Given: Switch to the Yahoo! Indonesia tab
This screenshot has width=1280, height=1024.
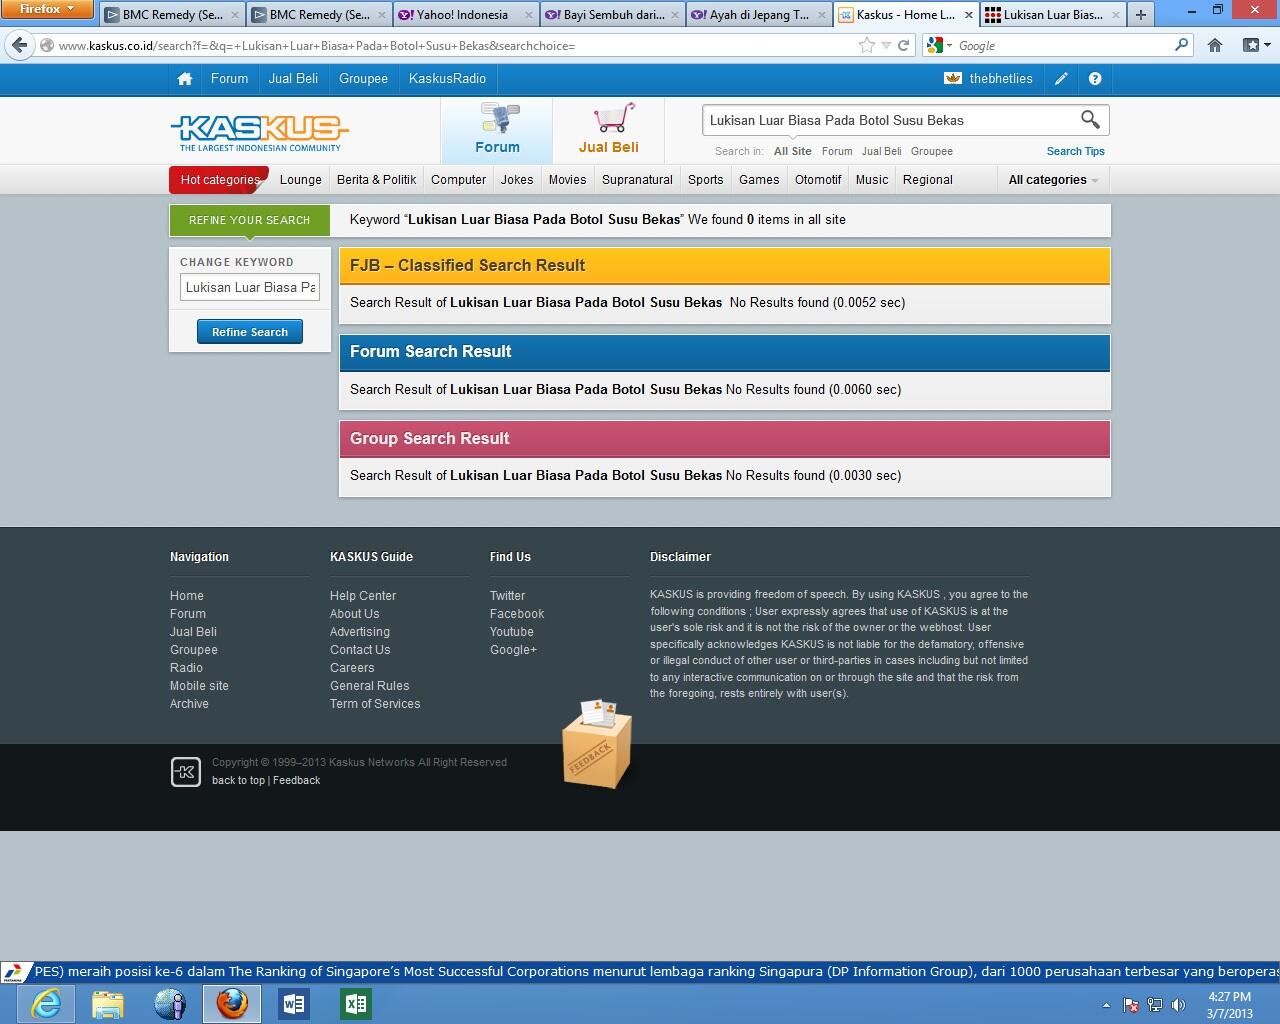Looking at the screenshot, I should [x=461, y=15].
